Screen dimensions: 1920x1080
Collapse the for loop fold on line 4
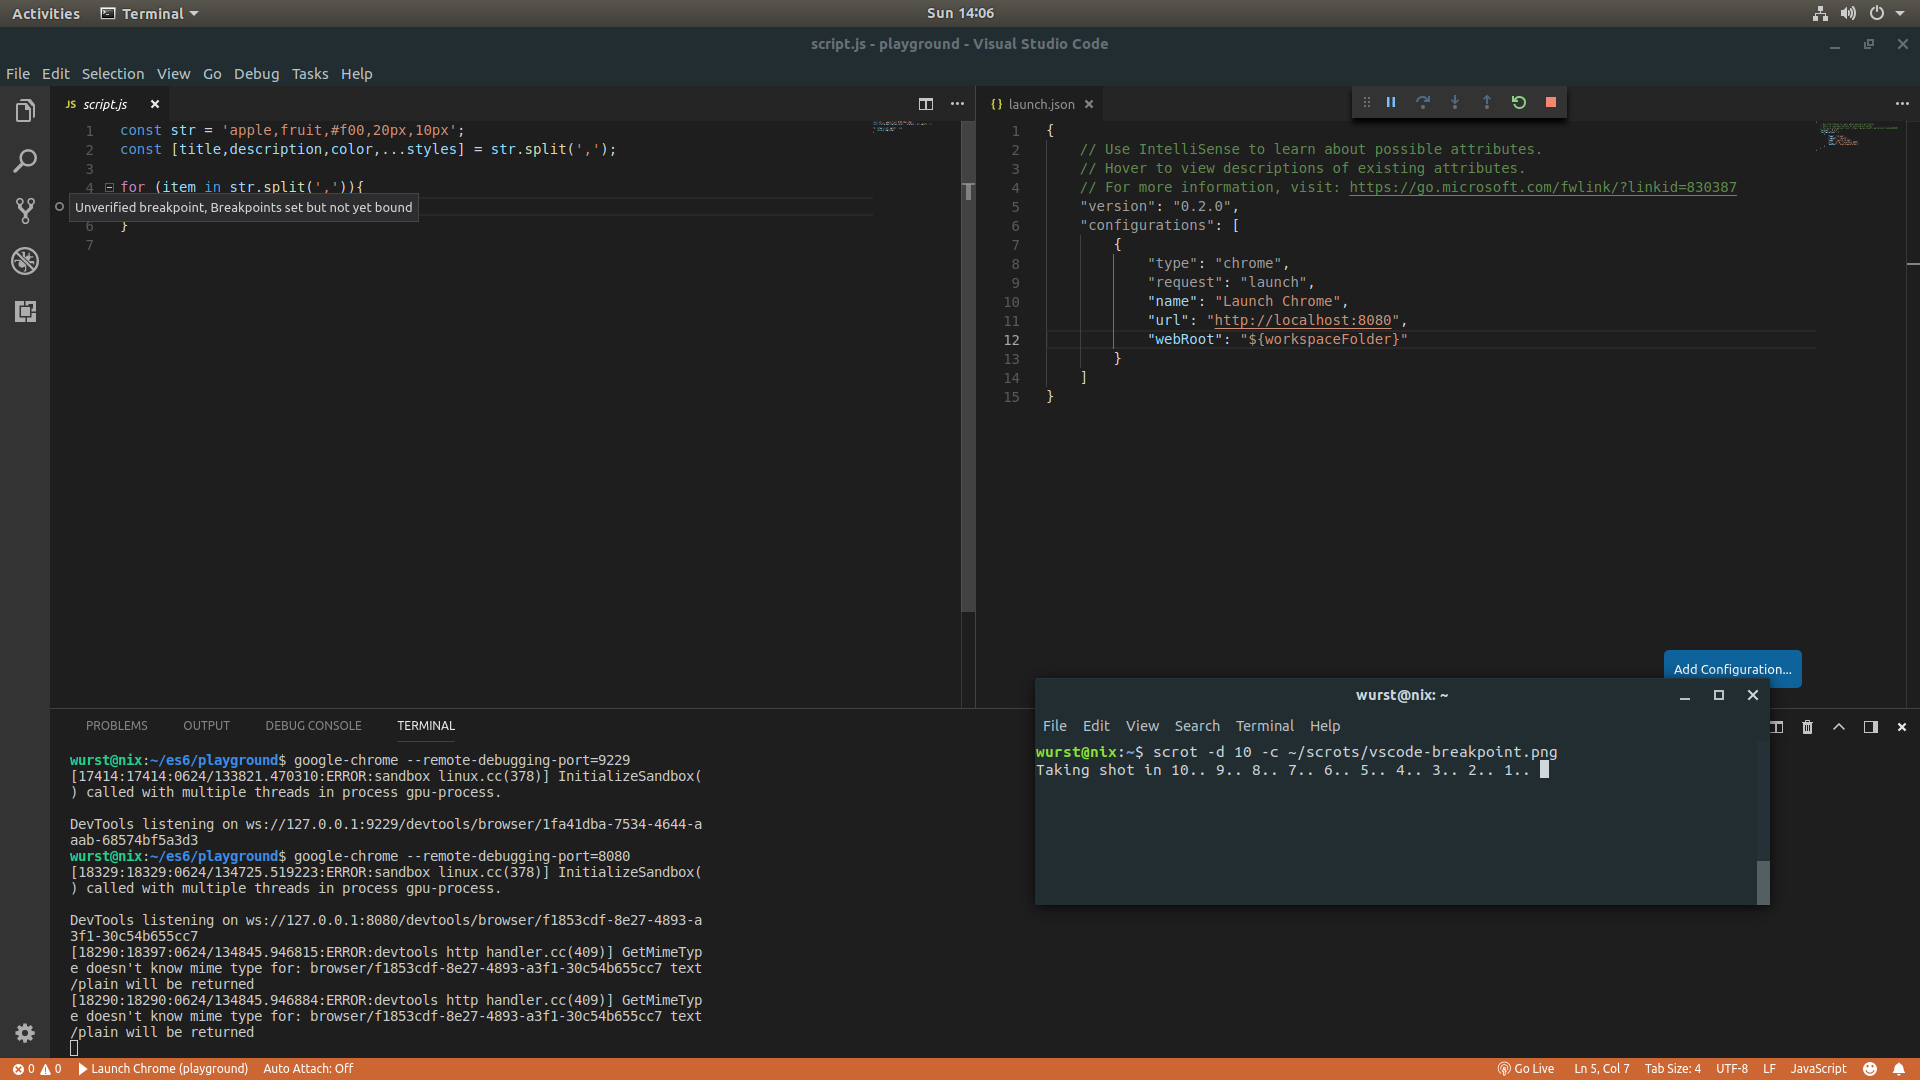pos(109,187)
